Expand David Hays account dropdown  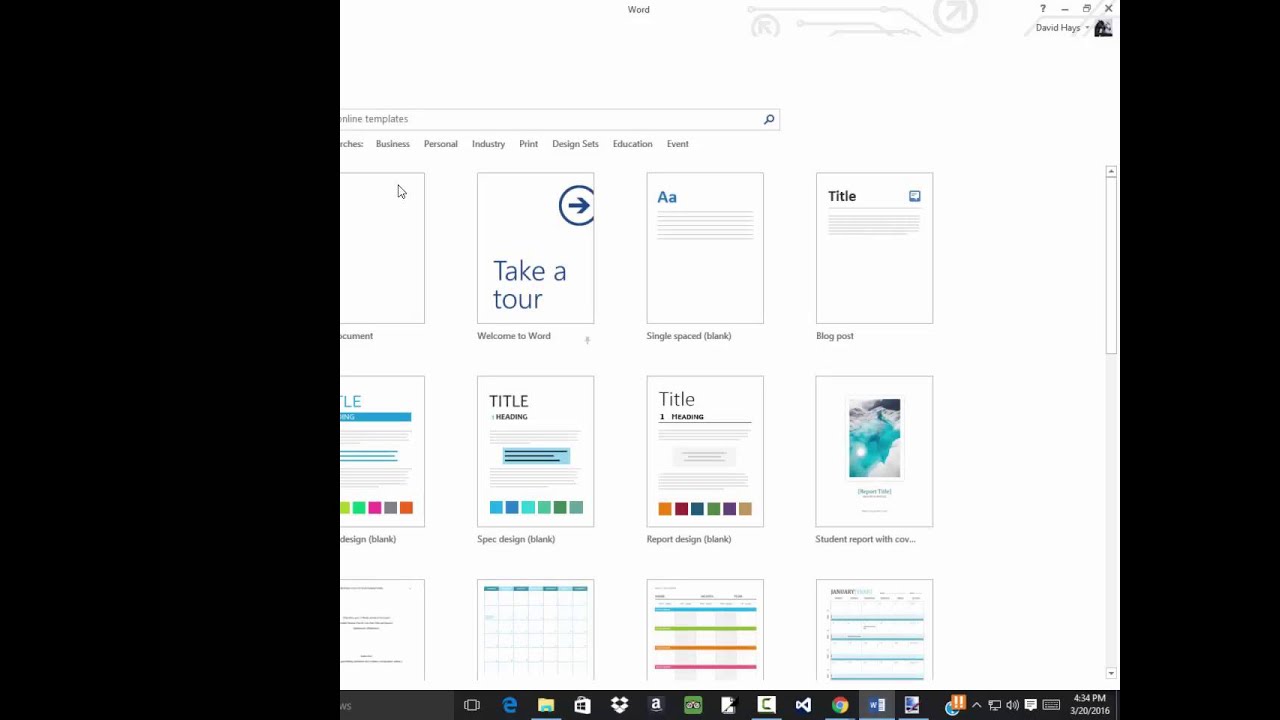1087,28
